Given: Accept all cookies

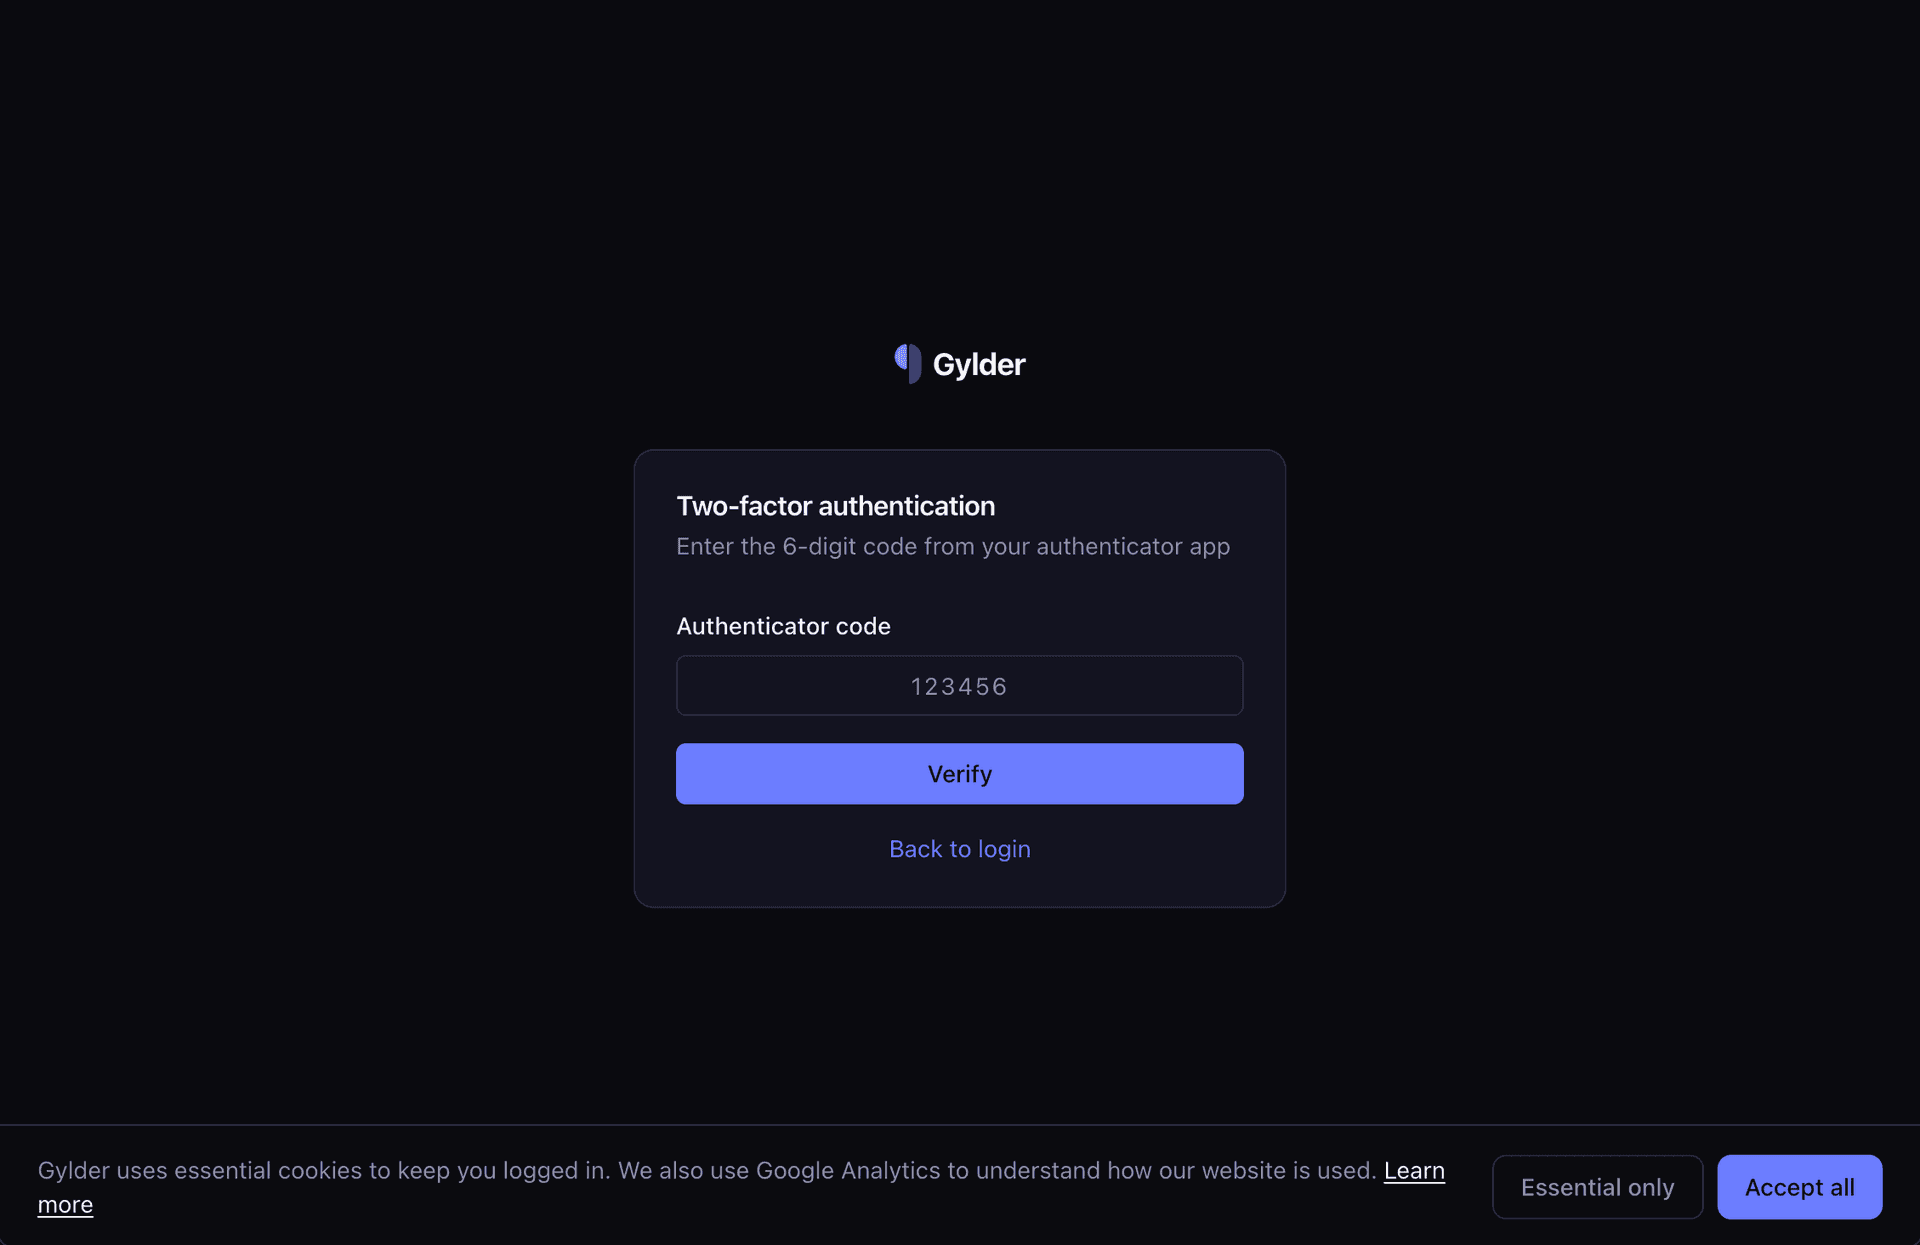Looking at the screenshot, I should [1798, 1187].
